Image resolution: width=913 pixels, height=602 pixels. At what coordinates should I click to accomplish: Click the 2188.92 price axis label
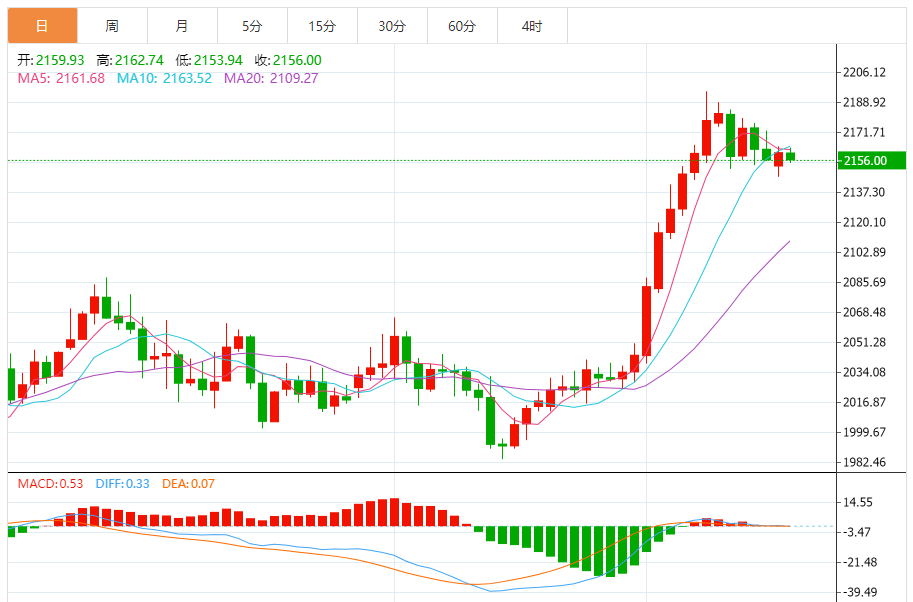[x=864, y=102]
